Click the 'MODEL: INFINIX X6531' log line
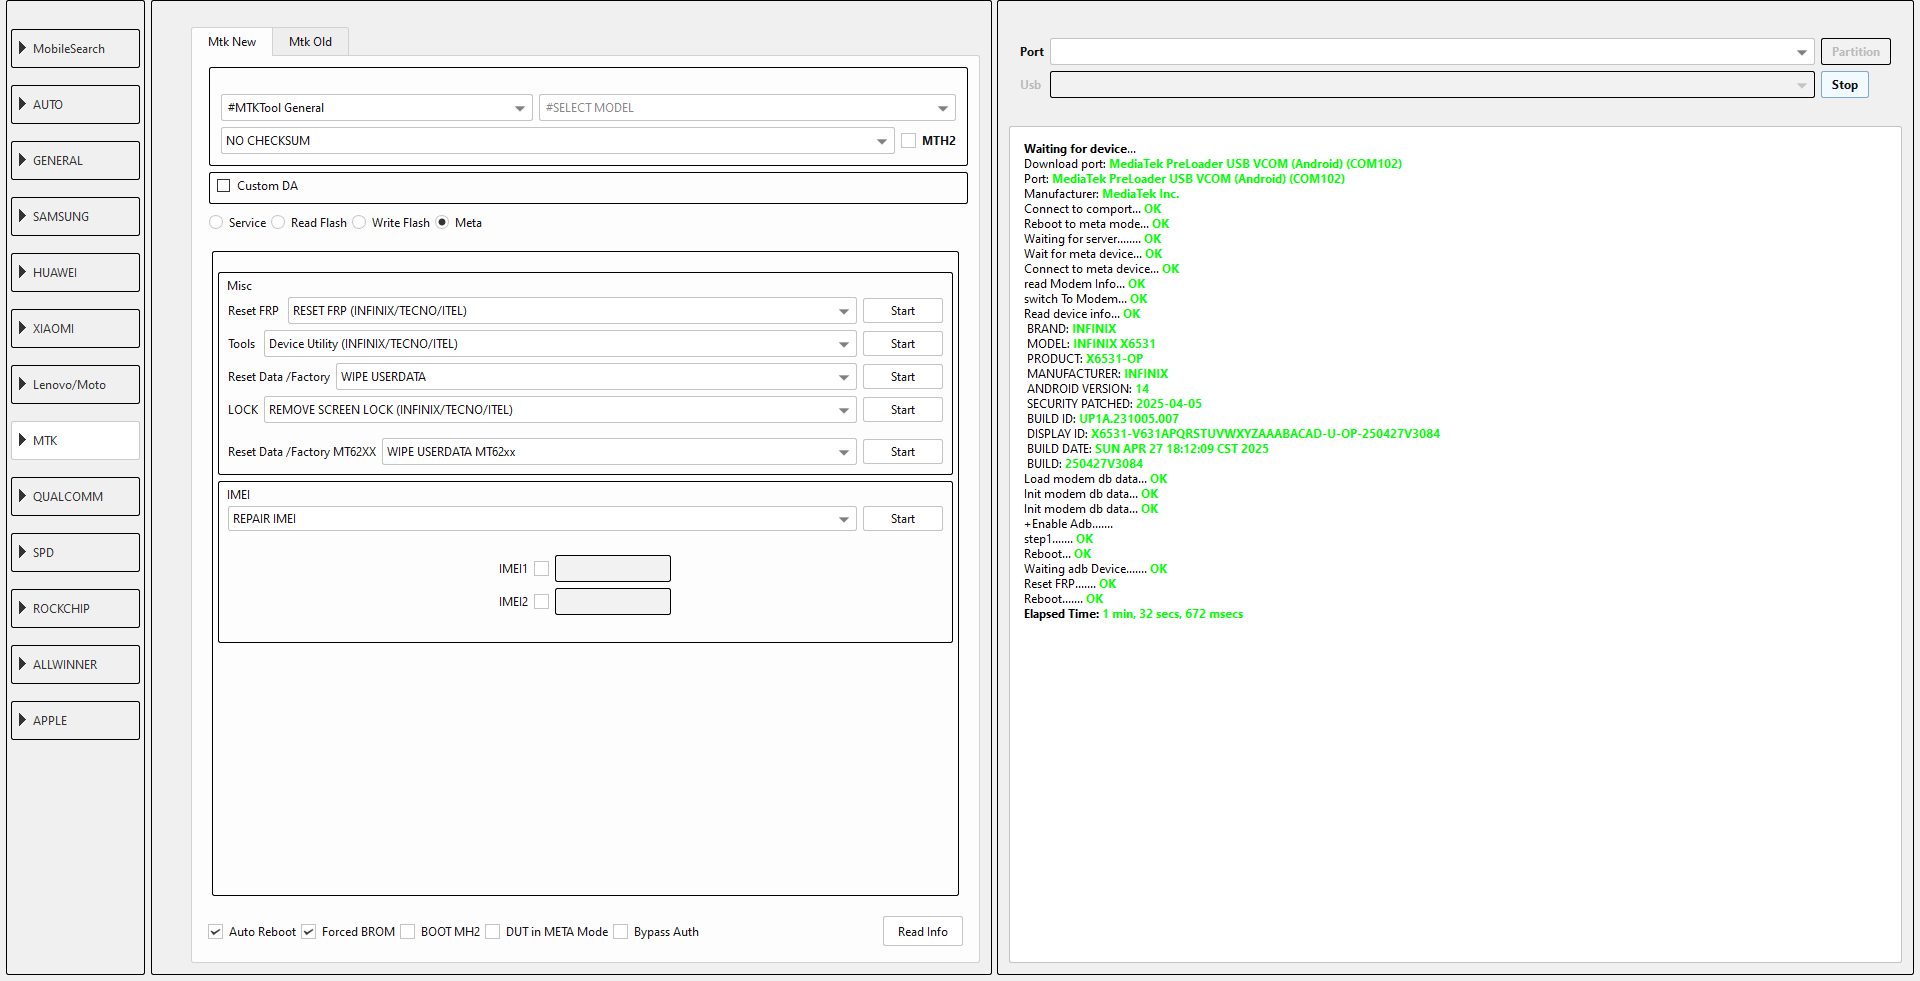Viewport: 1920px width, 981px height. tap(1091, 343)
